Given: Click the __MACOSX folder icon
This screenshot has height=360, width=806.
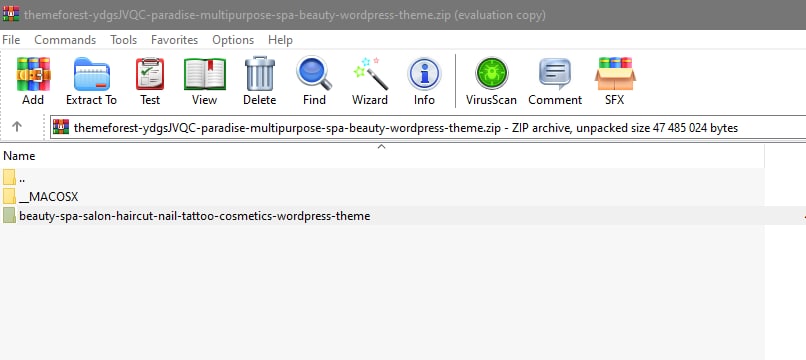Looking at the screenshot, I should (x=9, y=196).
